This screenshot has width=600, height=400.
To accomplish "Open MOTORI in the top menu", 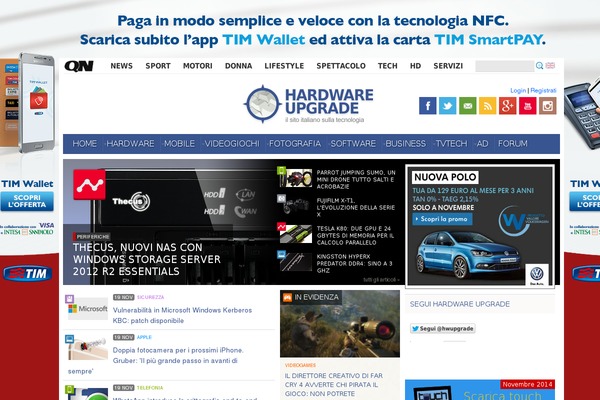I will 197,66.
